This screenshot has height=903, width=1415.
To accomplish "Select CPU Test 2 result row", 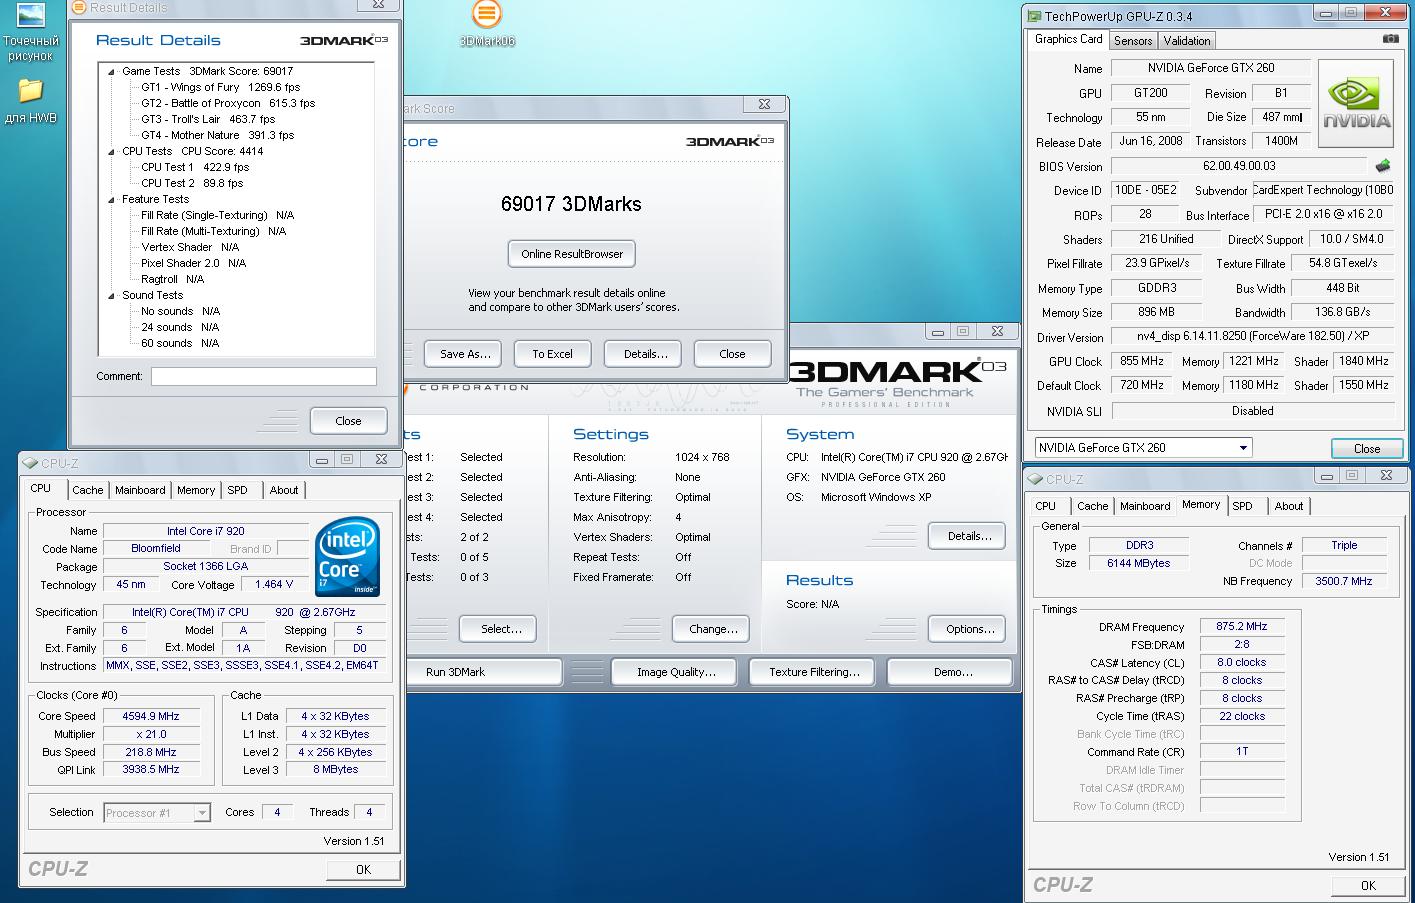I will click(x=192, y=183).
